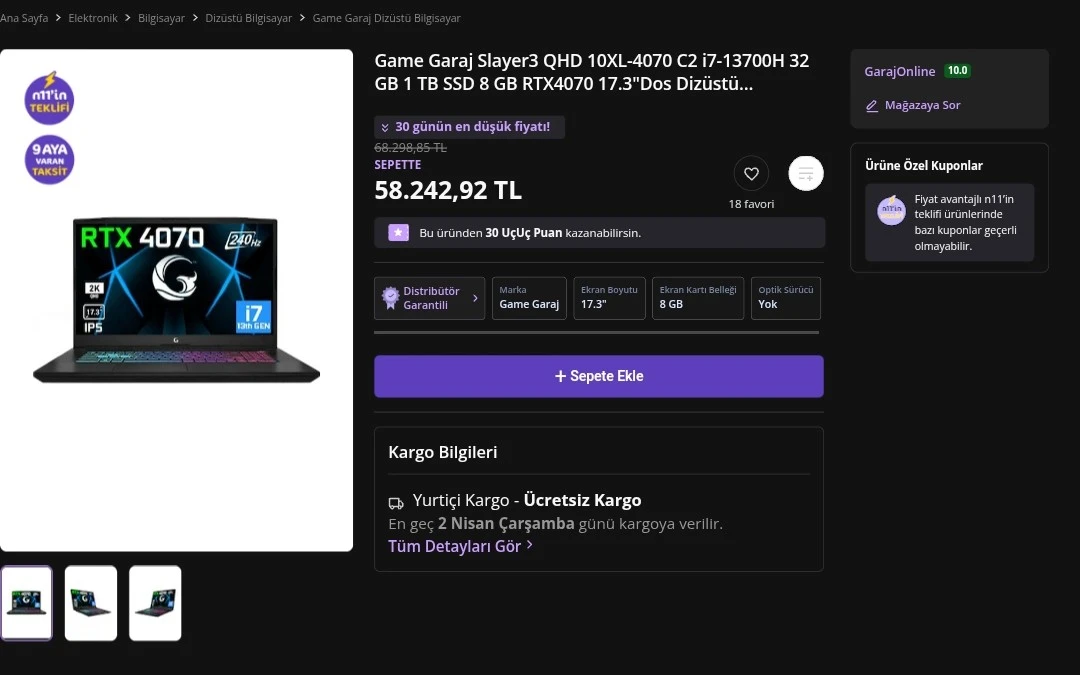Click the product title text
This screenshot has width=1080, height=675.
[x=592, y=72]
